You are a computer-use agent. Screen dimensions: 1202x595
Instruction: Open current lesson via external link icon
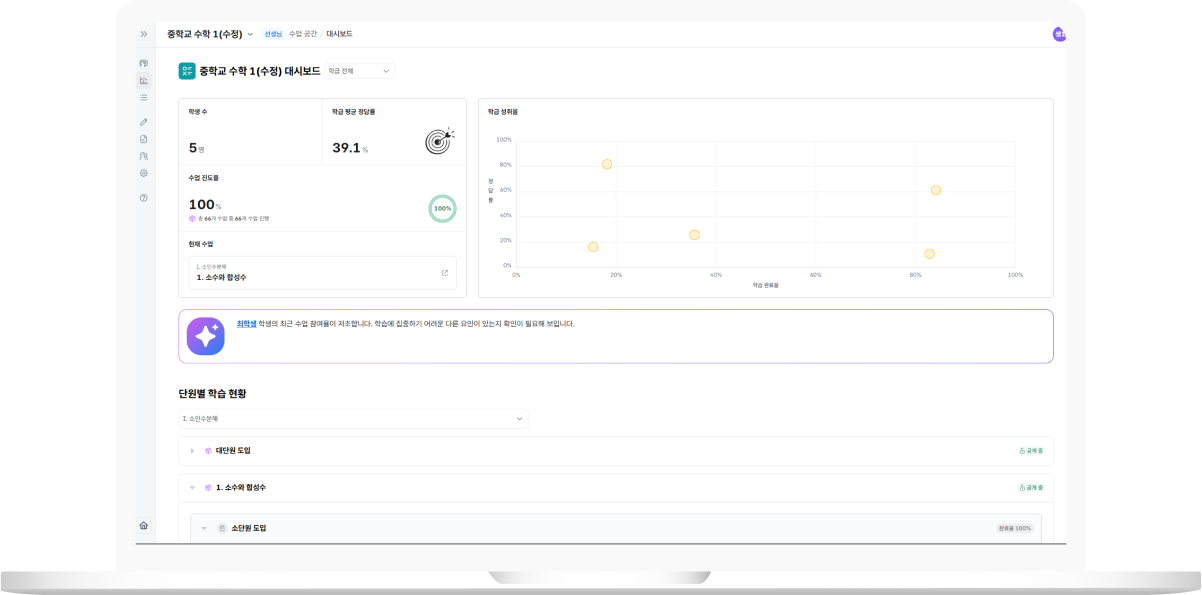[445, 273]
